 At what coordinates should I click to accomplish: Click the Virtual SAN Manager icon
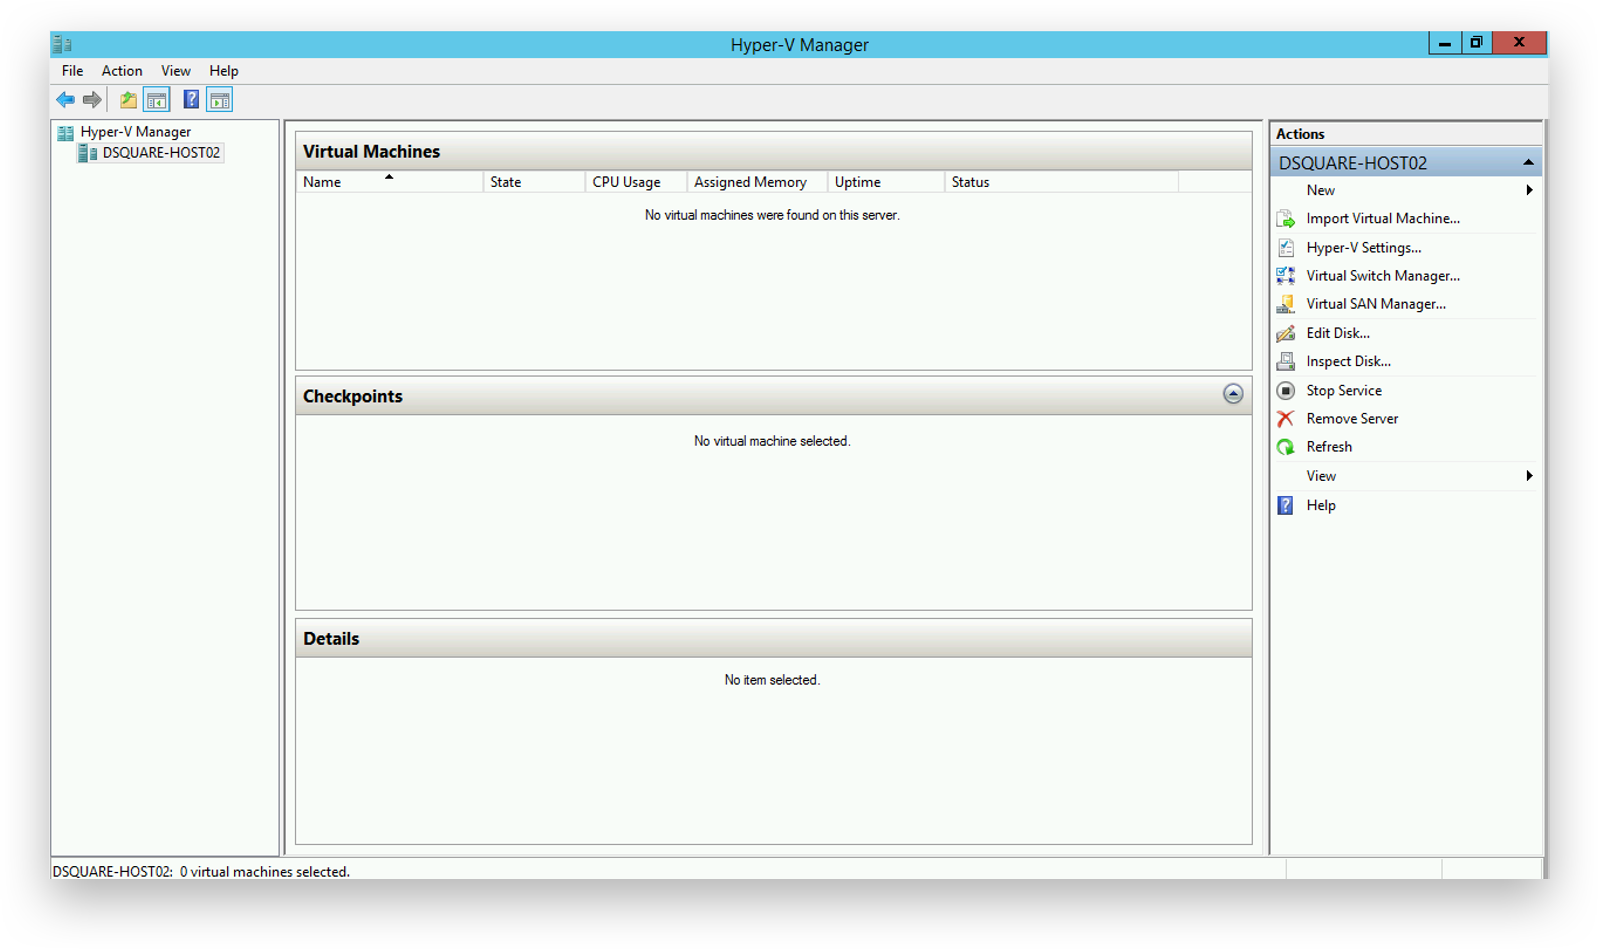click(x=1286, y=304)
